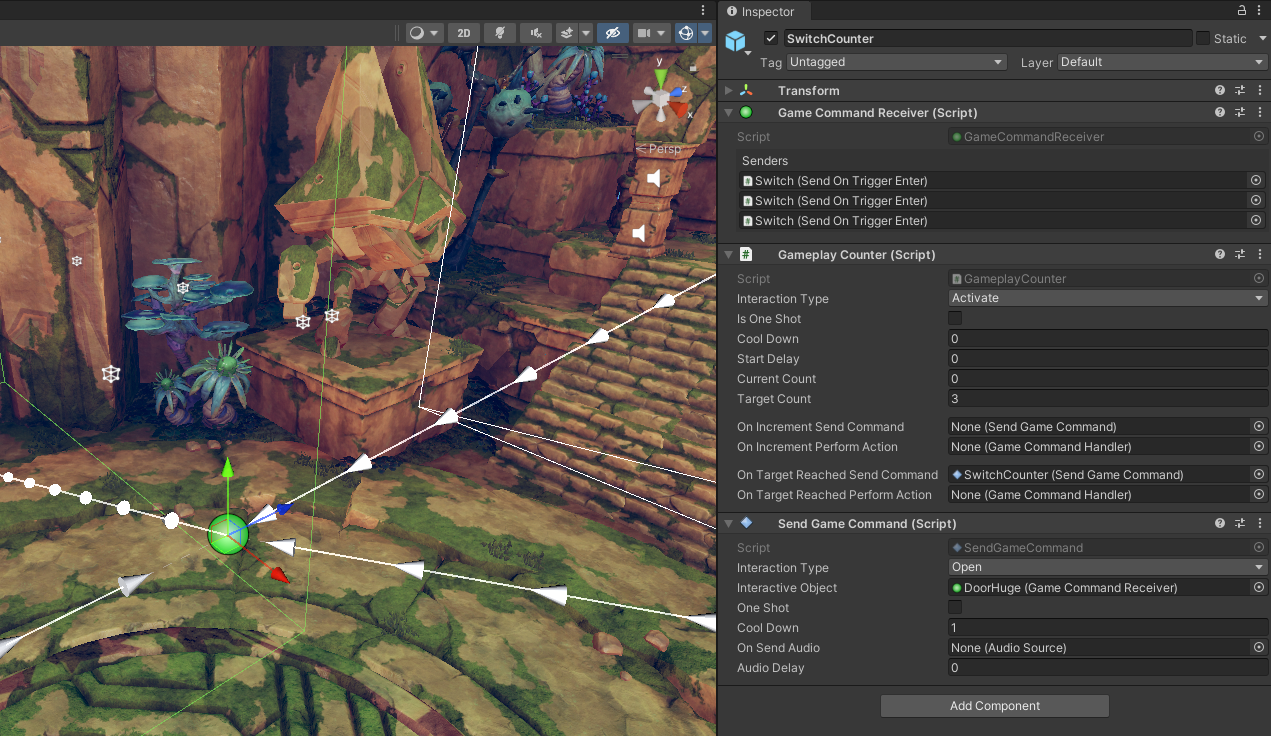Open the Tag dropdown showing Untagged

(x=896, y=62)
